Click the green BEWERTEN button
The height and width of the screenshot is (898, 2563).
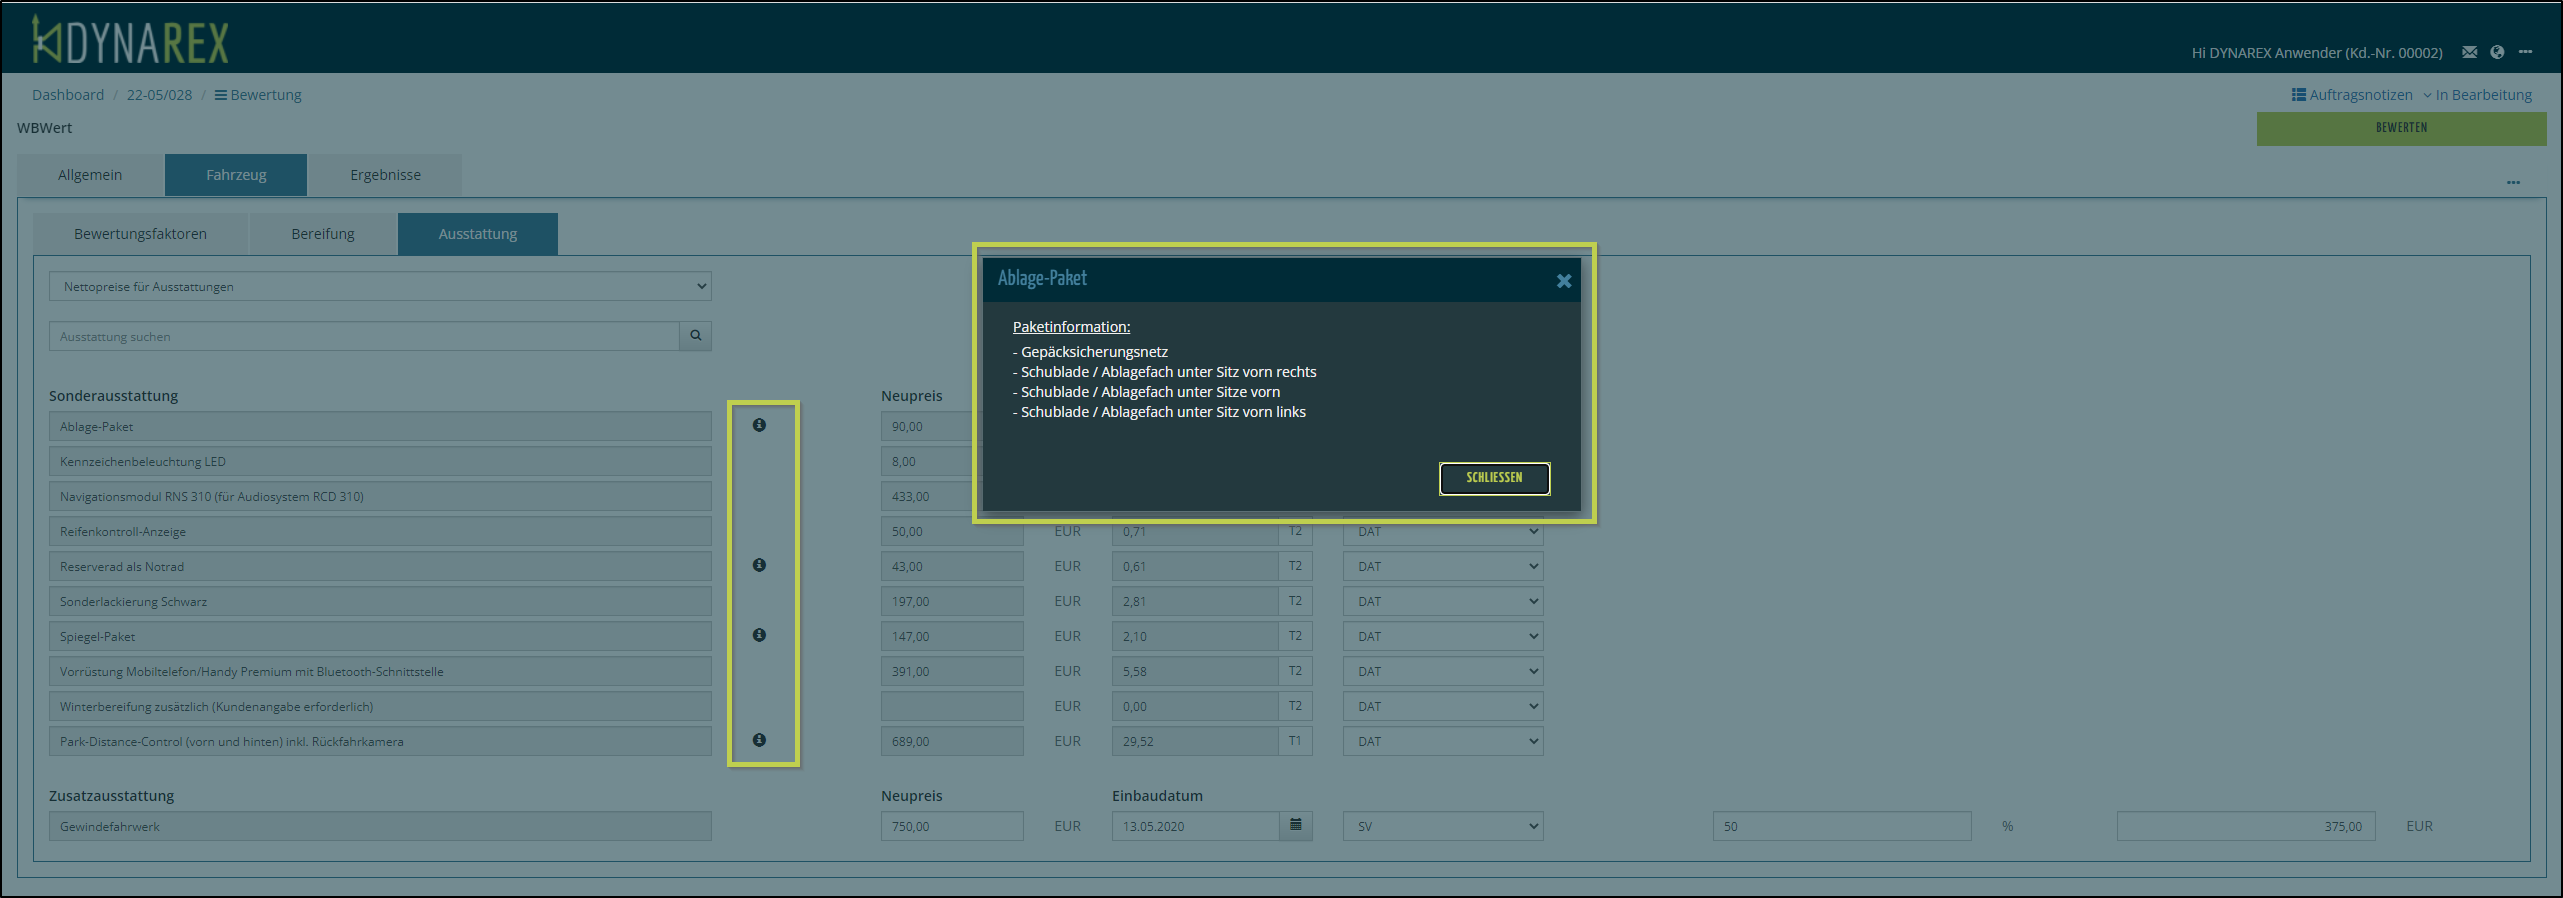point(2400,128)
